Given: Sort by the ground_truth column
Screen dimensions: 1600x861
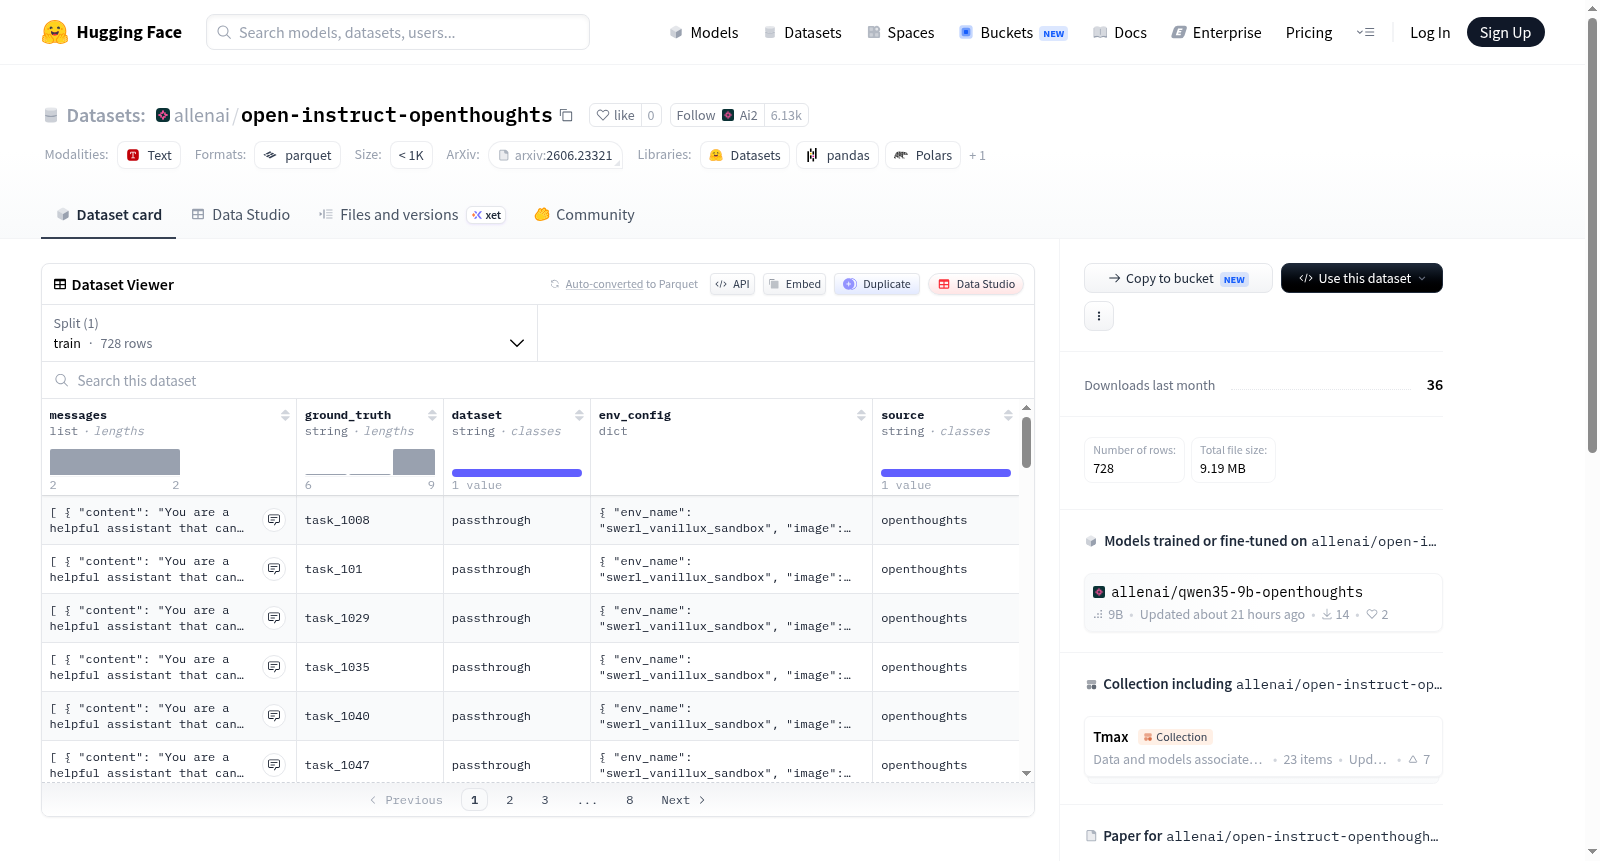Looking at the screenshot, I should pyautogui.click(x=432, y=415).
